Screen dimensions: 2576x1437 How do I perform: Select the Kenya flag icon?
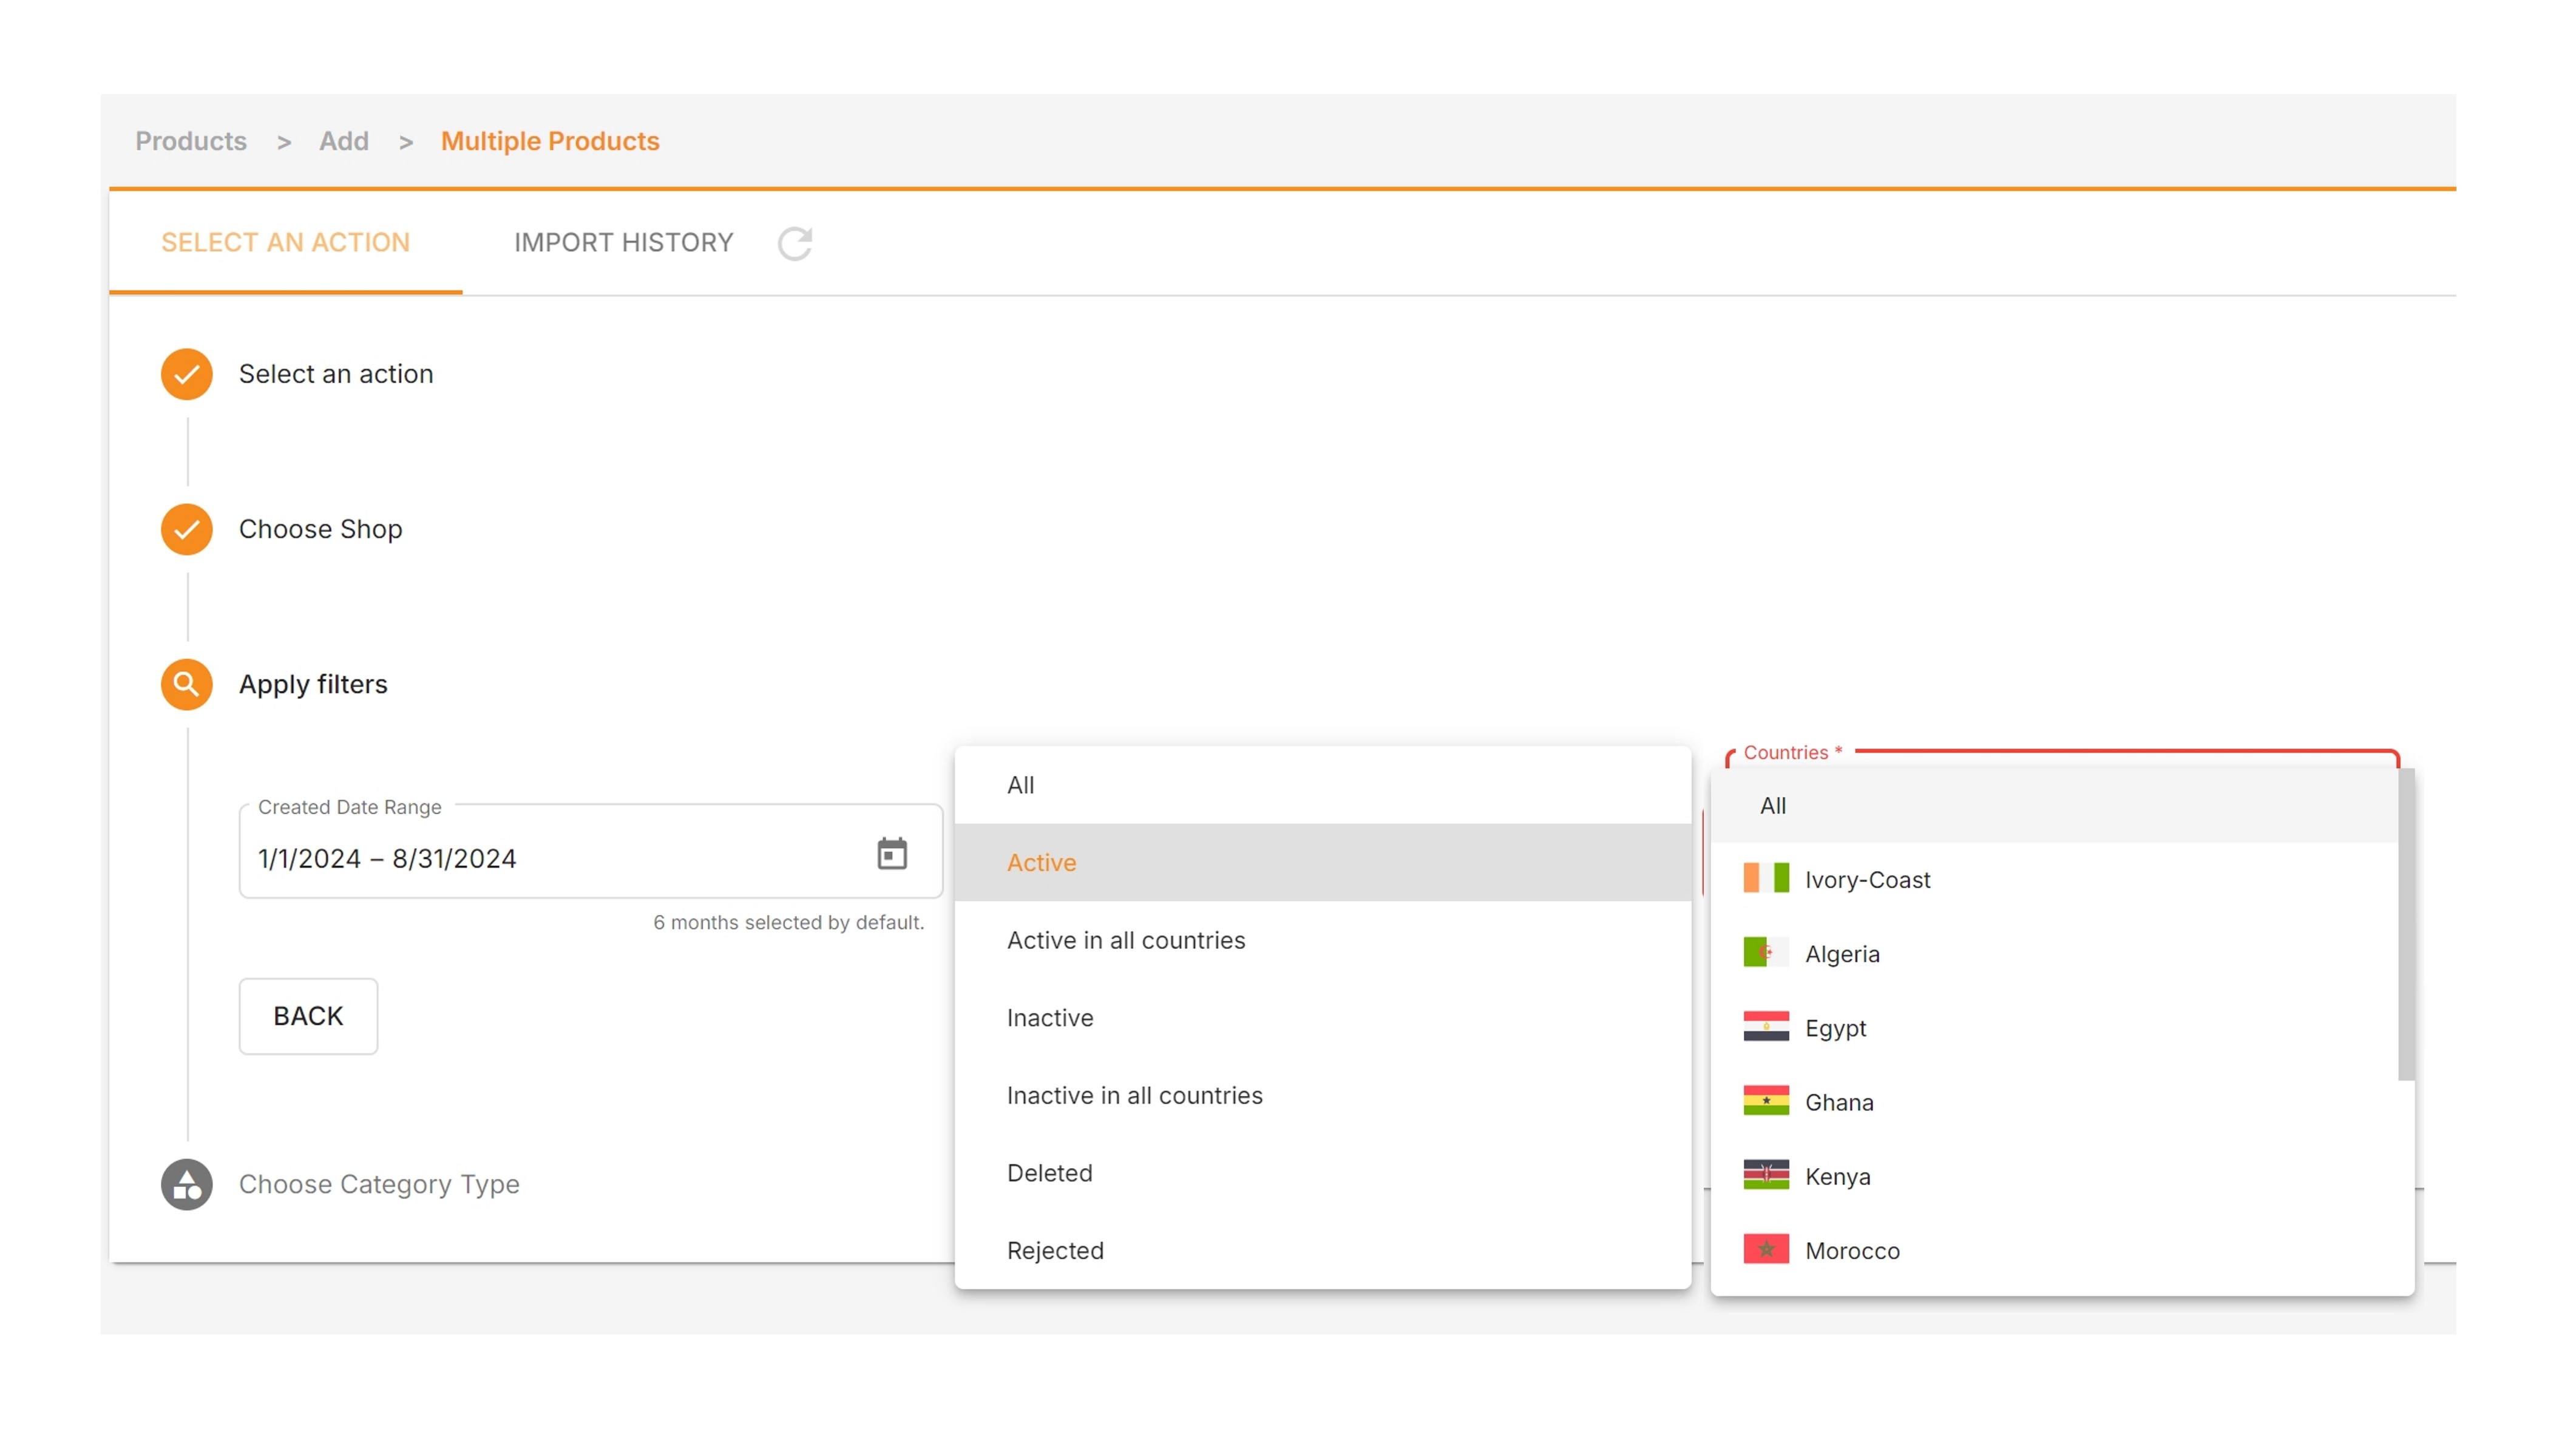[1766, 1175]
